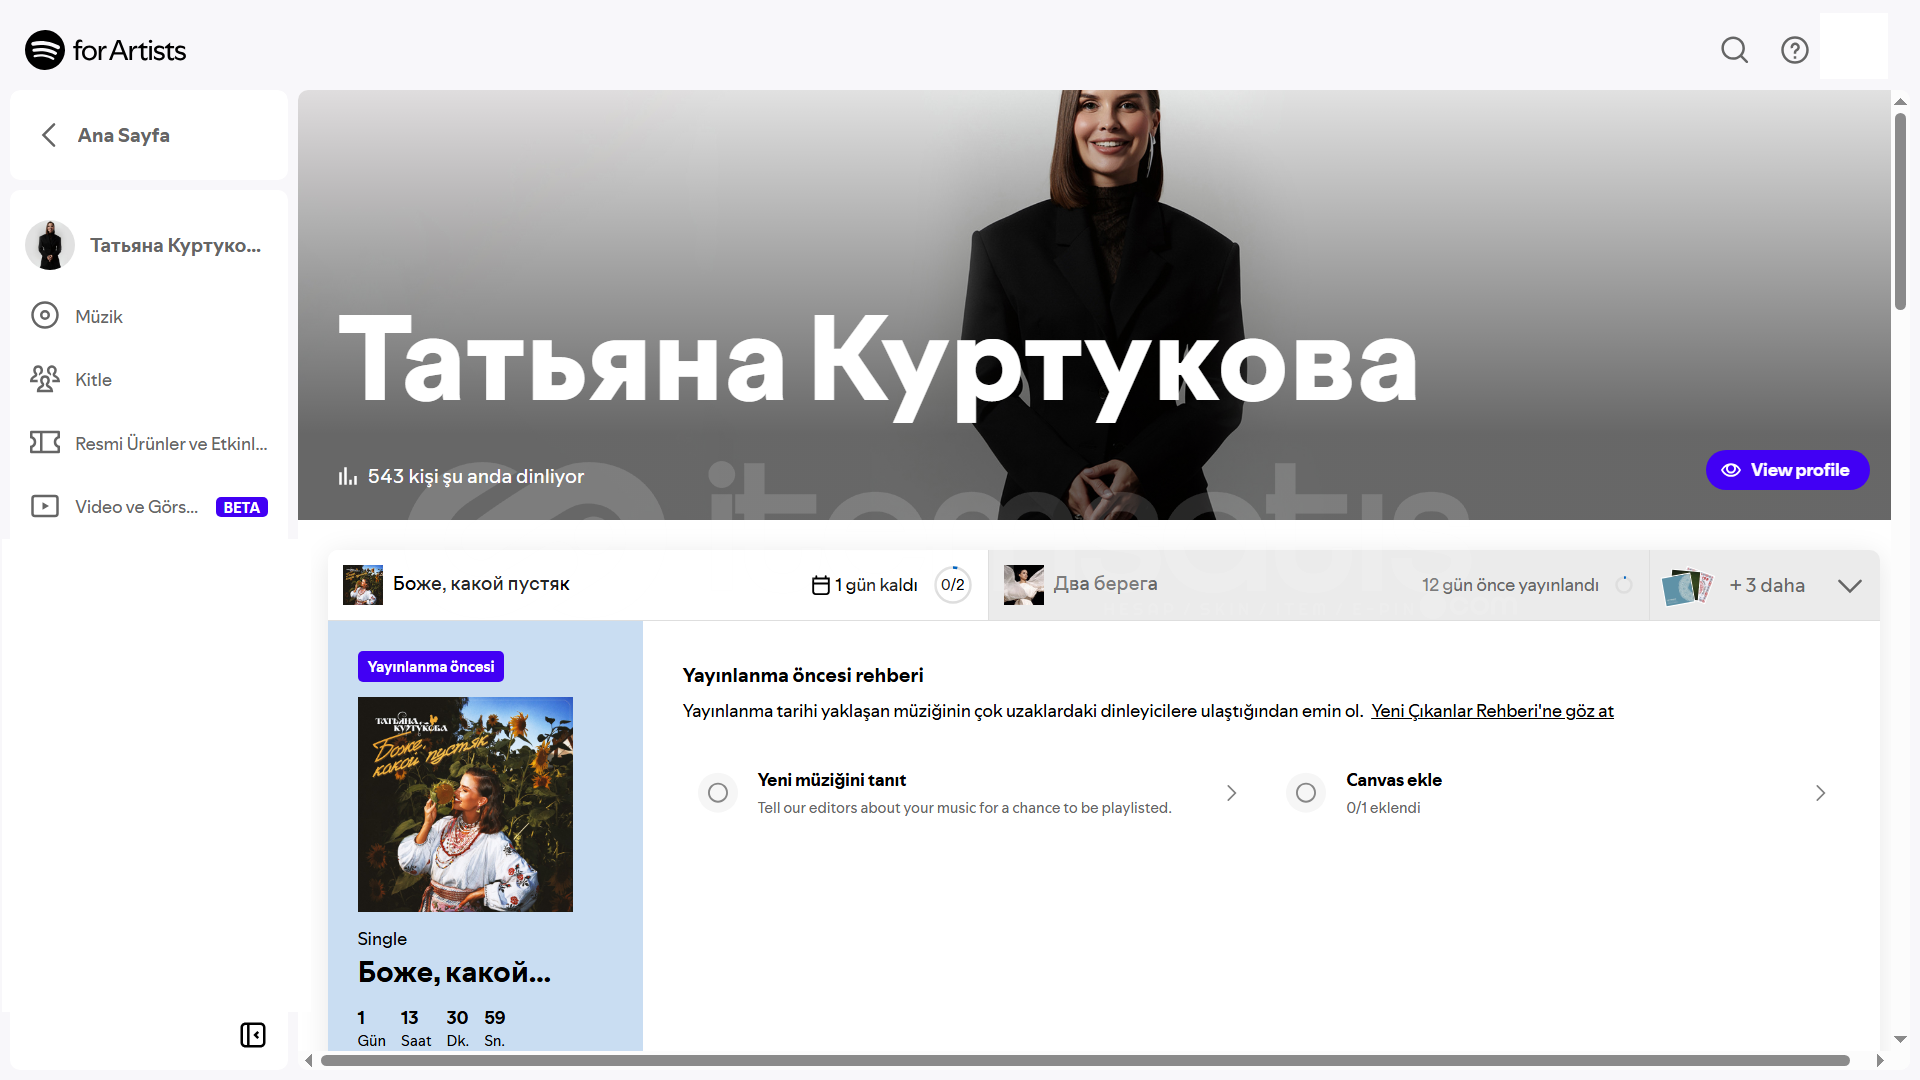Open Video ve Görseller play icon

point(45,506)
